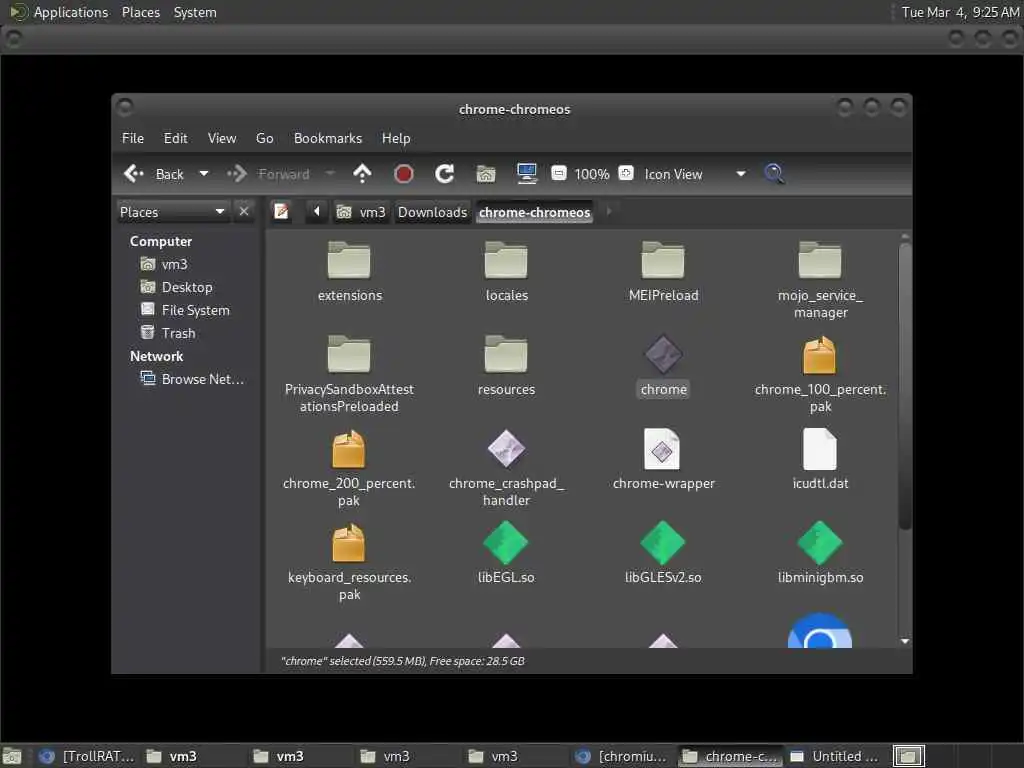Screen dimensions: 1024x768
Task: Open the Home folder toolbar icon
Action: (x=486, y=174)
